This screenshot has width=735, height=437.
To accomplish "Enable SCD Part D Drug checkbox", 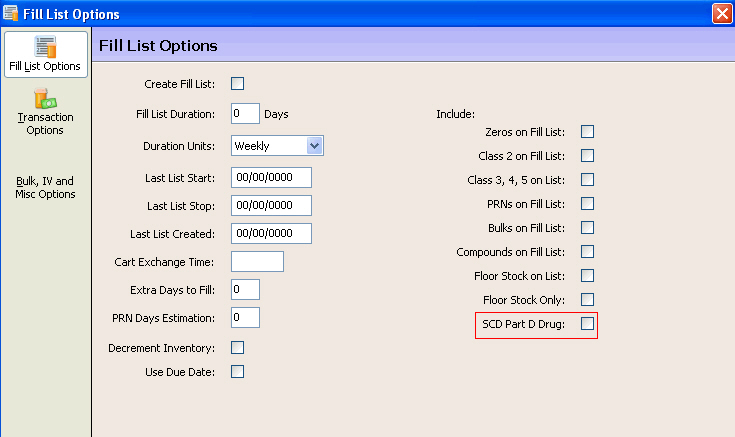I will click(x=587, y=324).
